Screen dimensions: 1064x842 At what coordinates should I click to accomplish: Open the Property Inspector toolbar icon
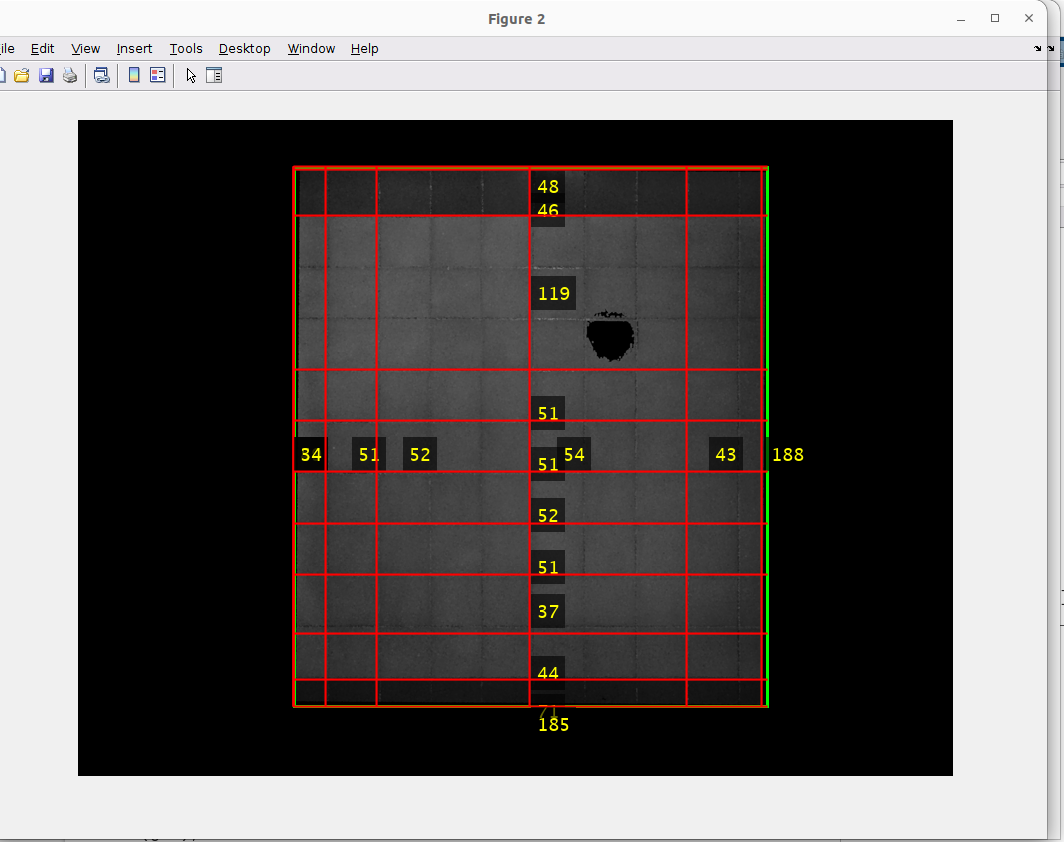[x=214, y=75]
